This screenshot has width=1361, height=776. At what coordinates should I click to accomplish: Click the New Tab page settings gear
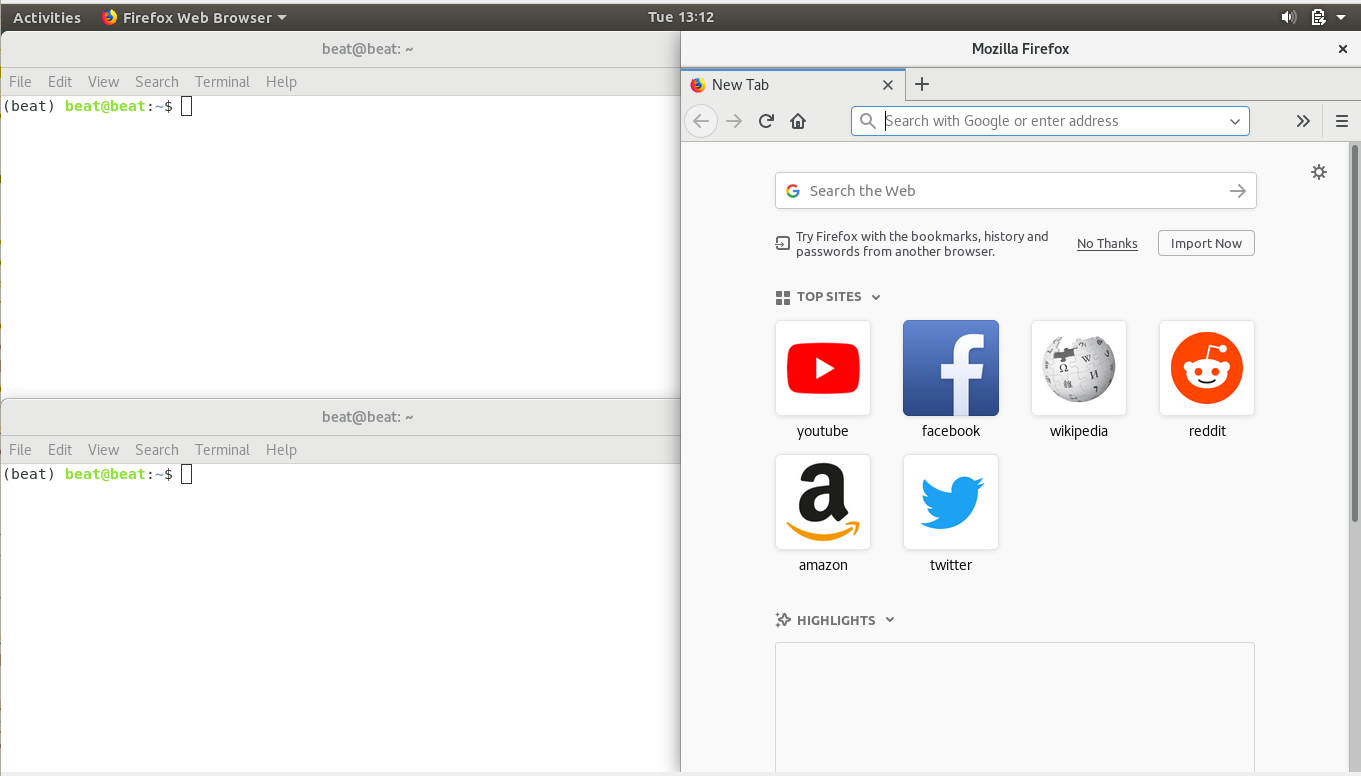pyautogui.click(x=1319, y=172)
